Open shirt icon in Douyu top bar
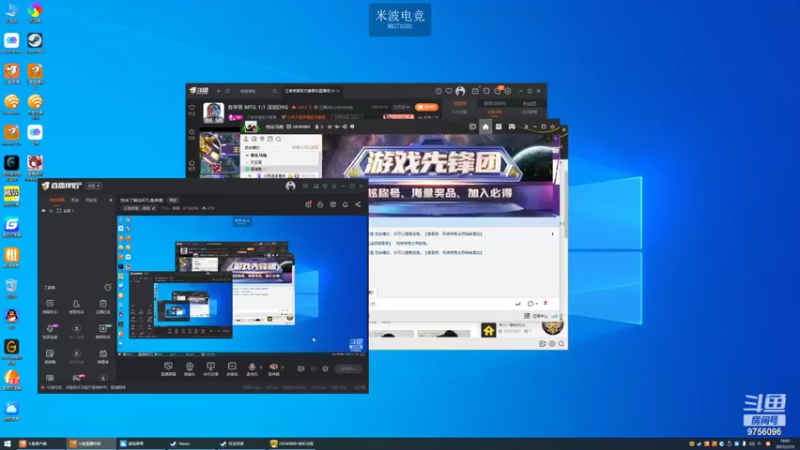This screenshot has height=450, width=800. pos(486,91)
